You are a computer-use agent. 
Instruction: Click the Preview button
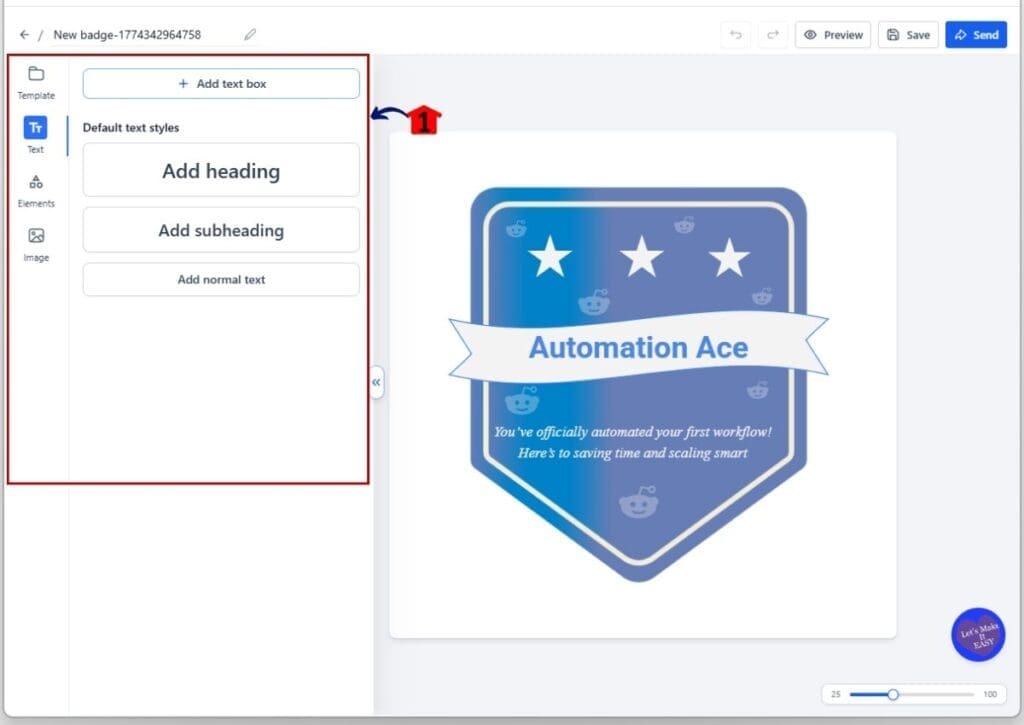pyautogui.click(x=833, y=35)
